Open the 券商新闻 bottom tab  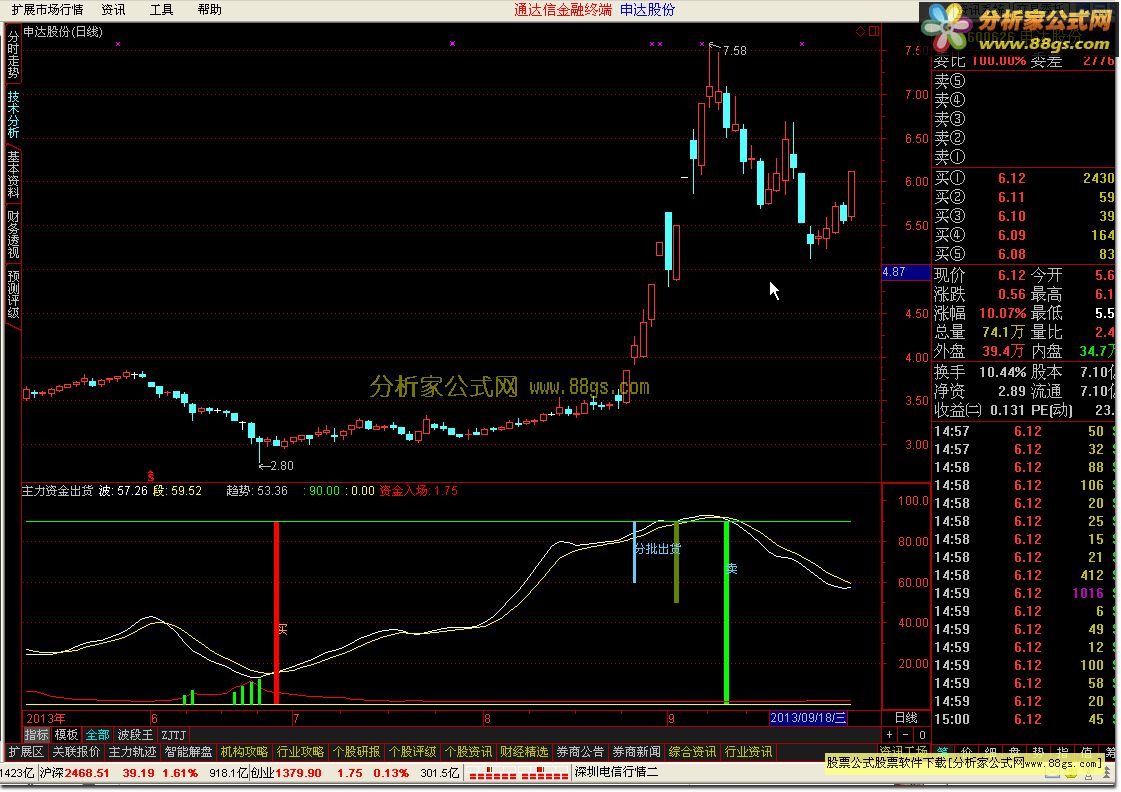tap(636, 752)
